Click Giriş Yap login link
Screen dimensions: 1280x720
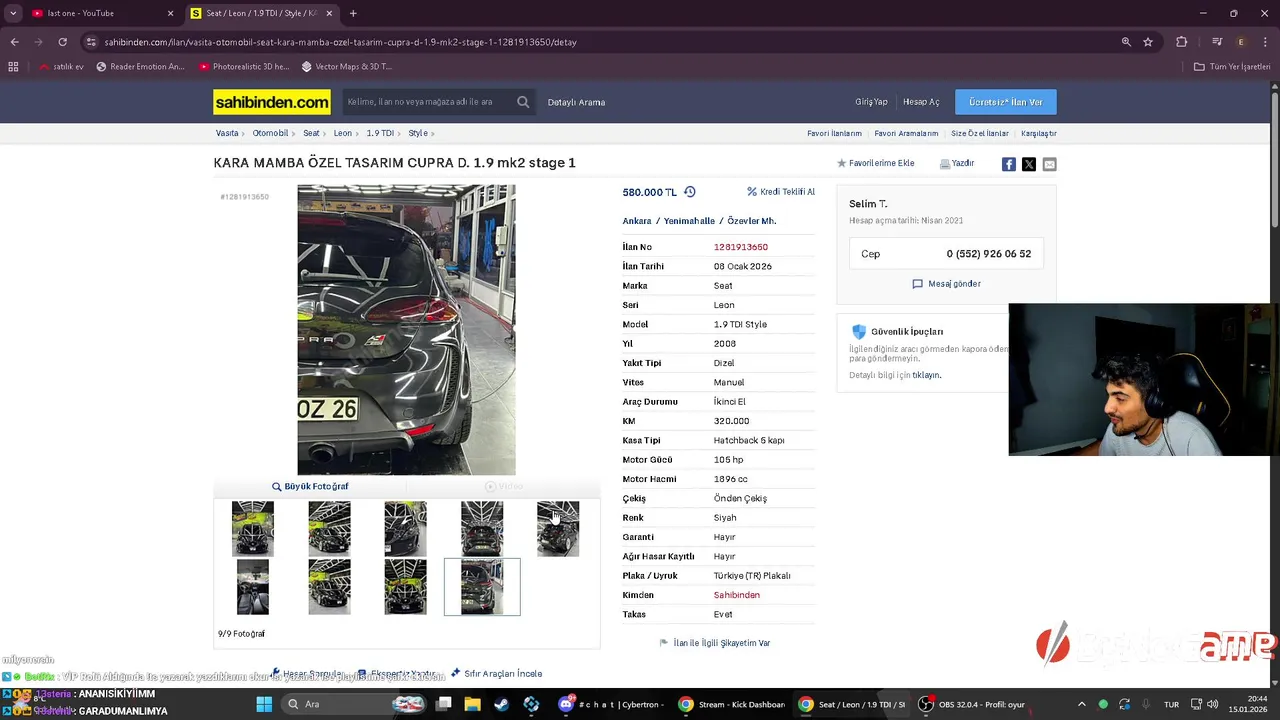[x=871, y=102]
